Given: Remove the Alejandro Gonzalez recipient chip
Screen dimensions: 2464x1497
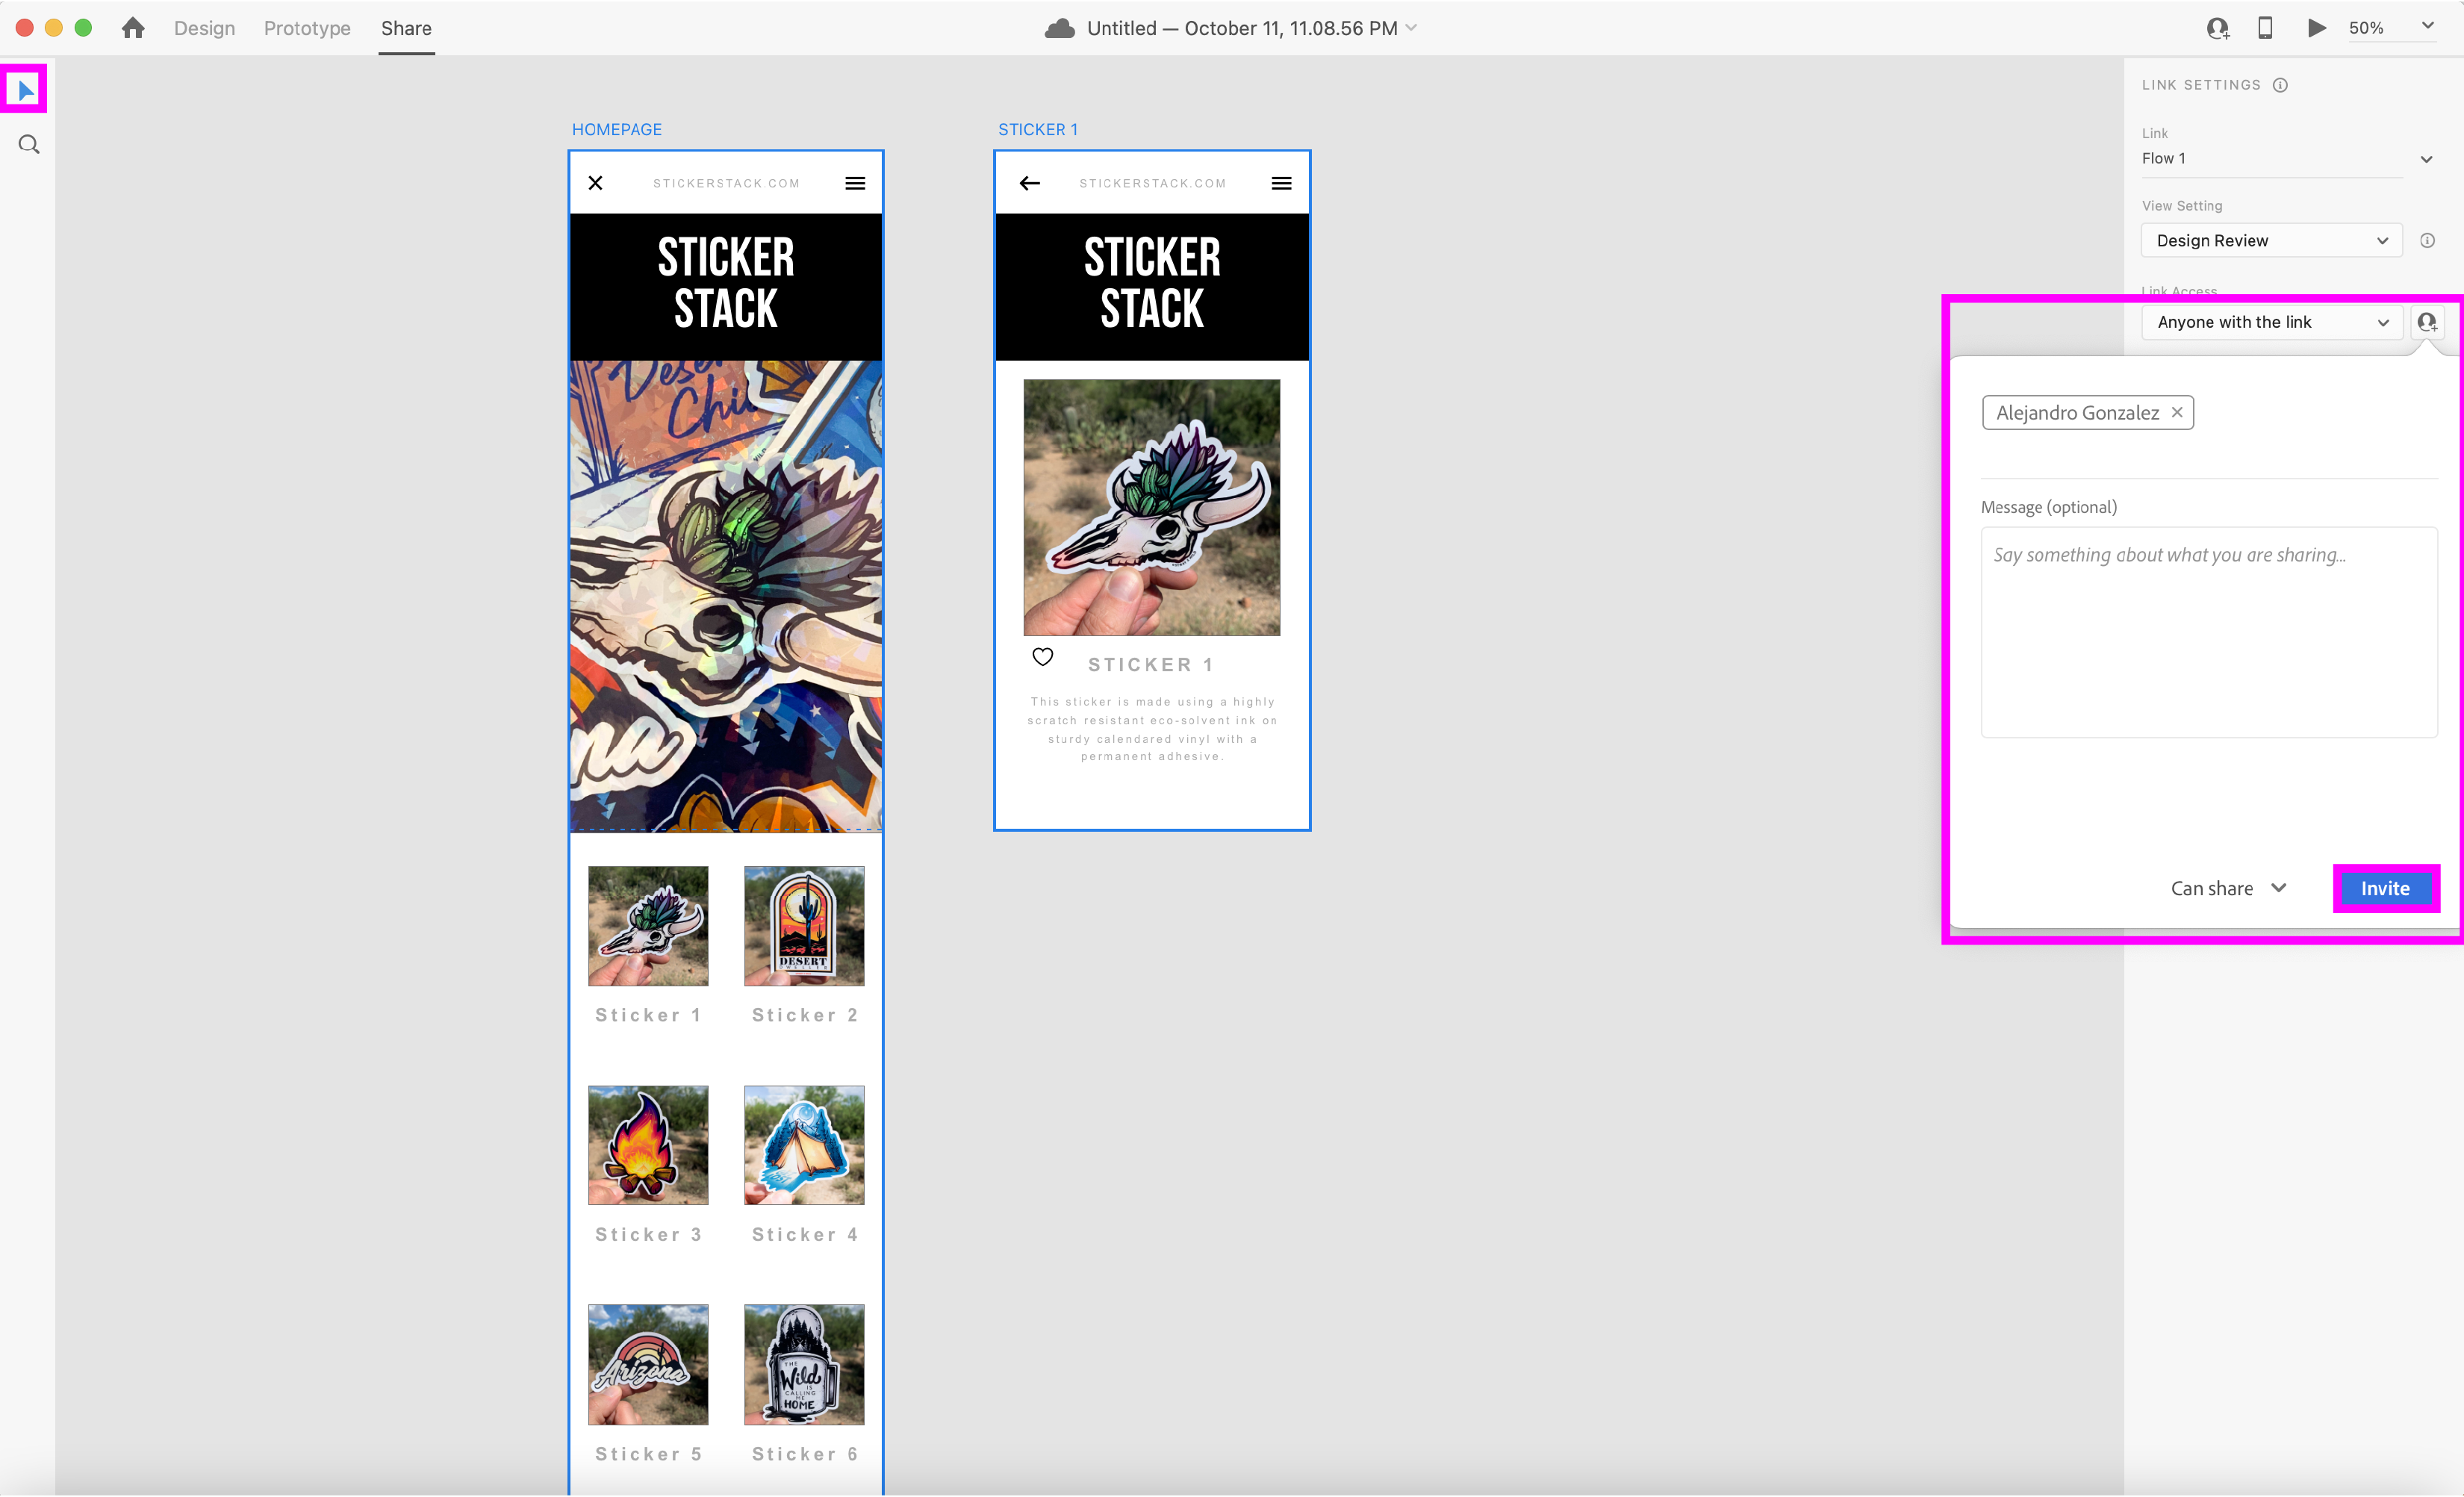Looking at the screenshot, I should (x=2177, y=412).
